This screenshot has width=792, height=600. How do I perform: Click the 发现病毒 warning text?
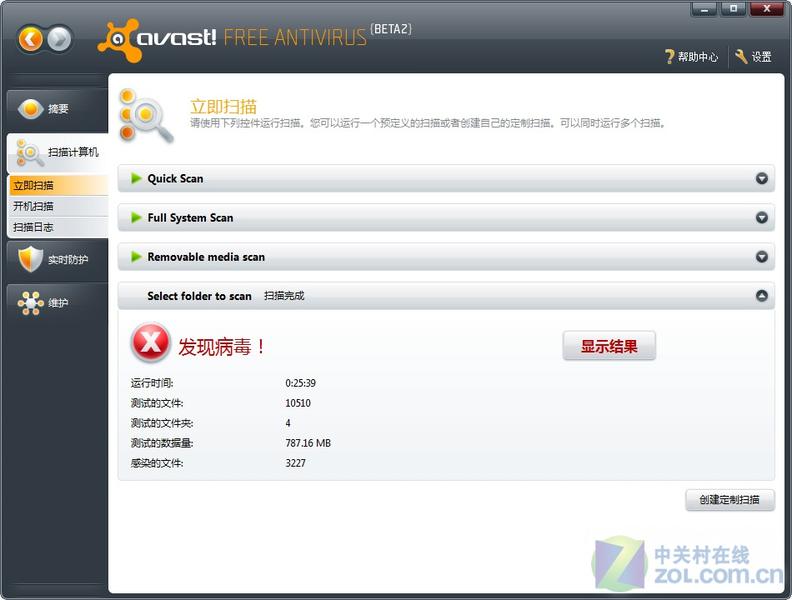[222, 346]
